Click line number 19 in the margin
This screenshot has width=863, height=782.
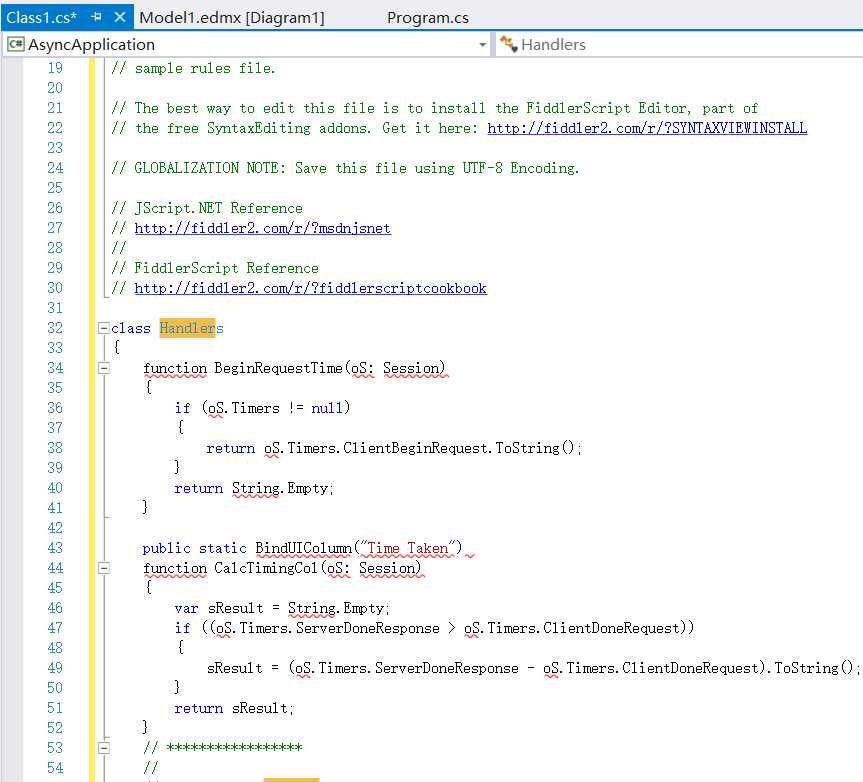(x=55, y=68)
